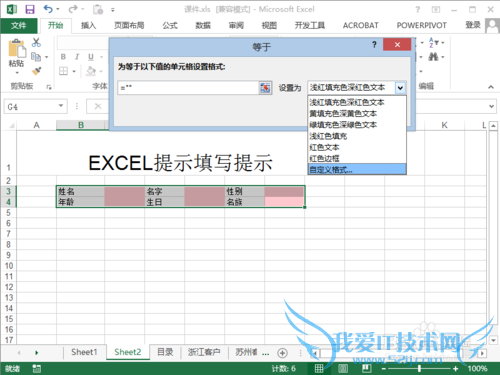500x375 pixels.
Task: Click the Cut scissors icon
Action: tap(36, 42)
